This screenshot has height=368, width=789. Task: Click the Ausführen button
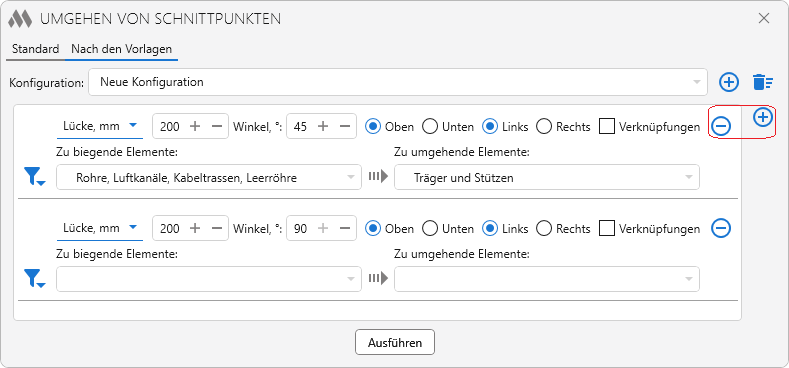click(x=395, y=343)
